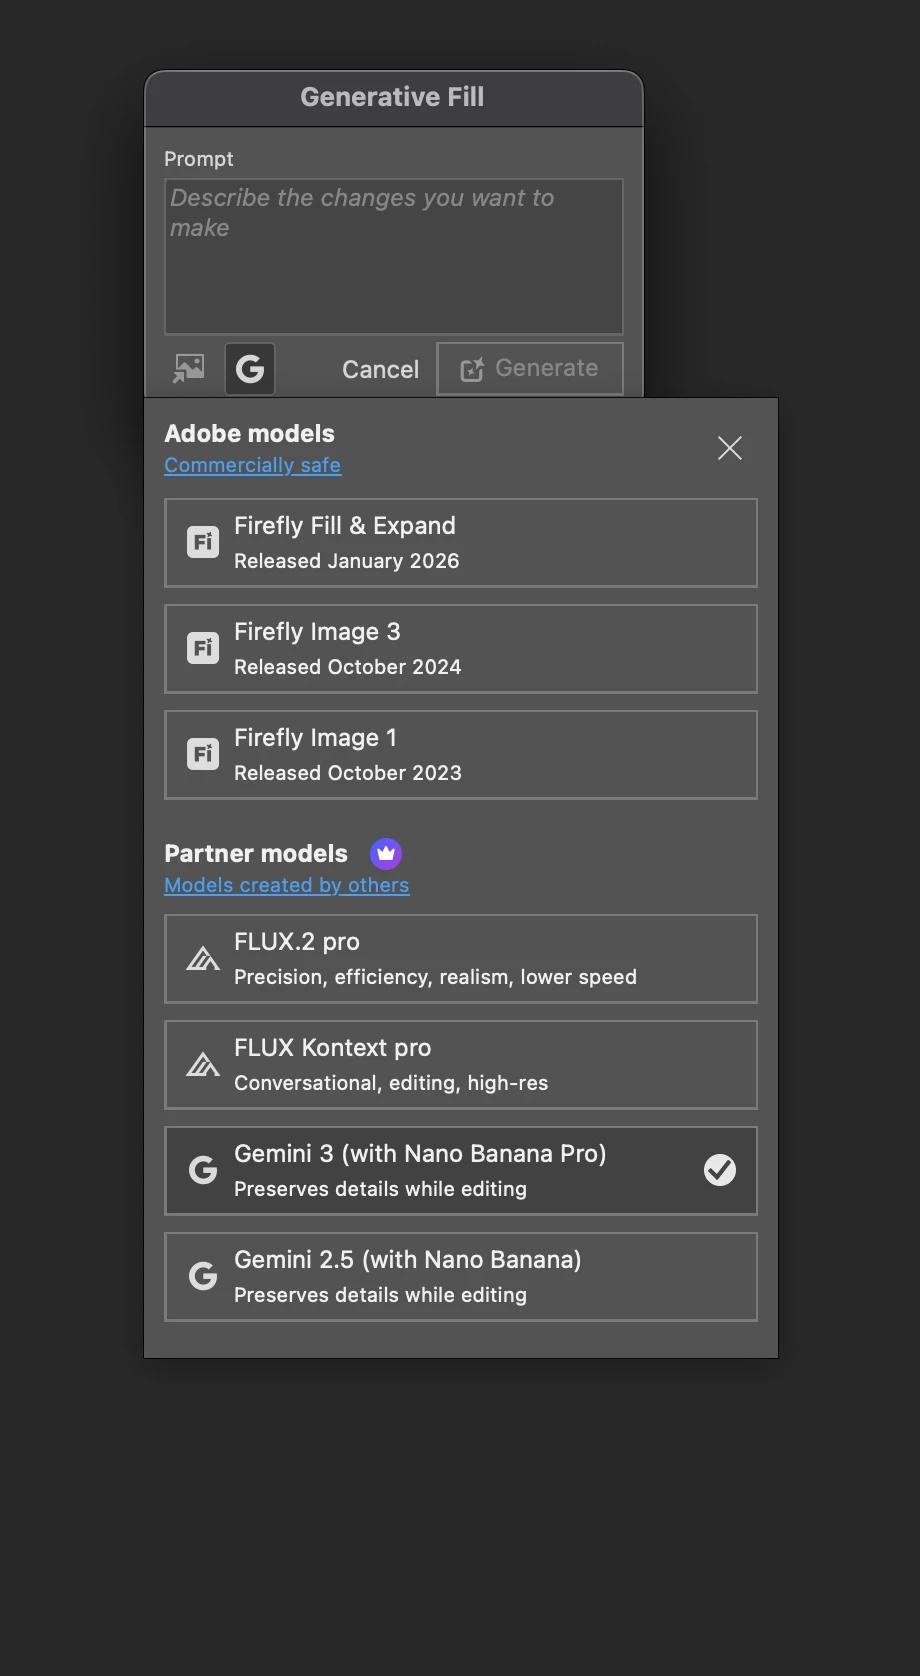
Task: Close the model list with the X
Action: click(730, 448)
